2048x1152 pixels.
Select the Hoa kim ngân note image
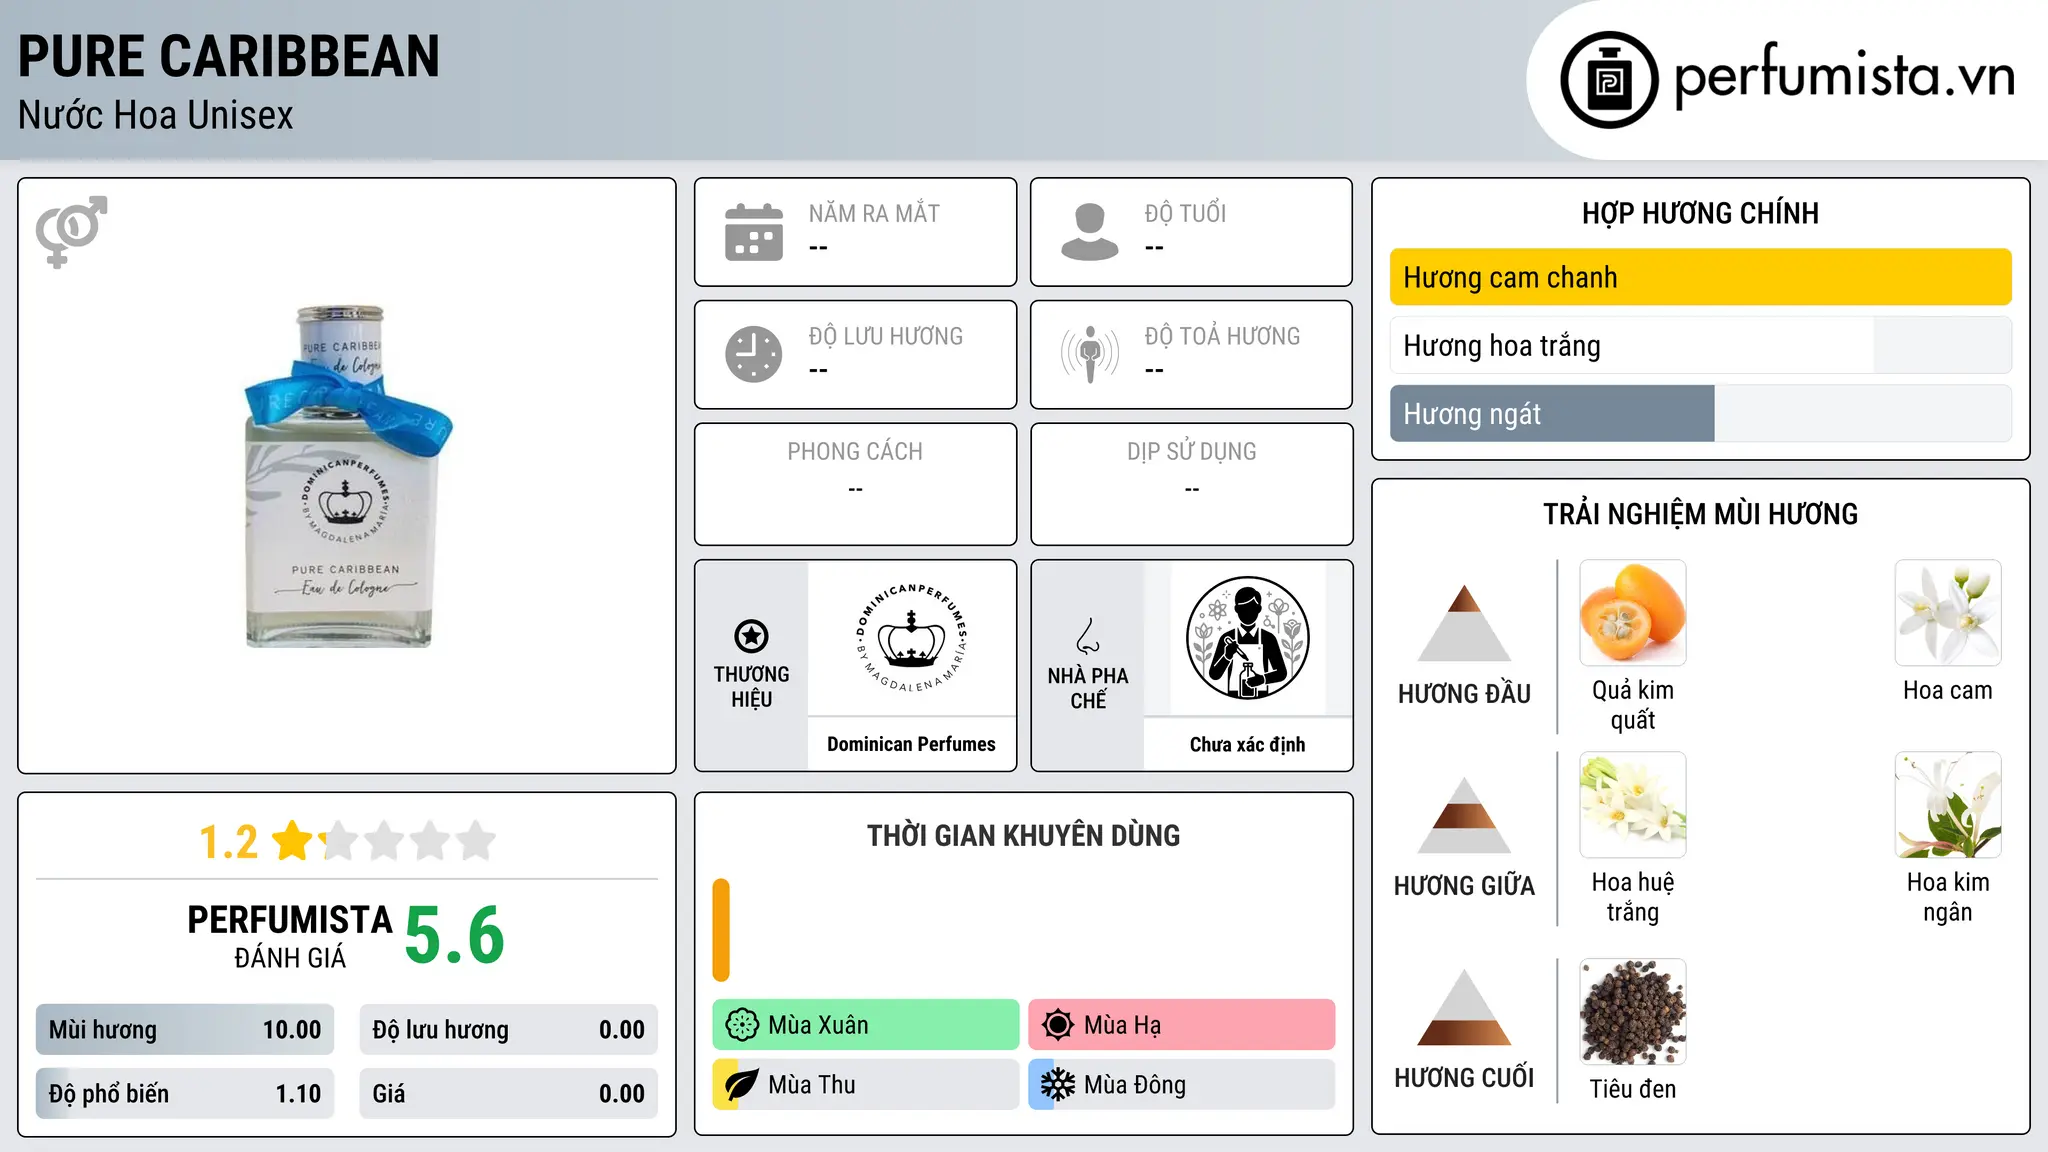(1948, 805)
